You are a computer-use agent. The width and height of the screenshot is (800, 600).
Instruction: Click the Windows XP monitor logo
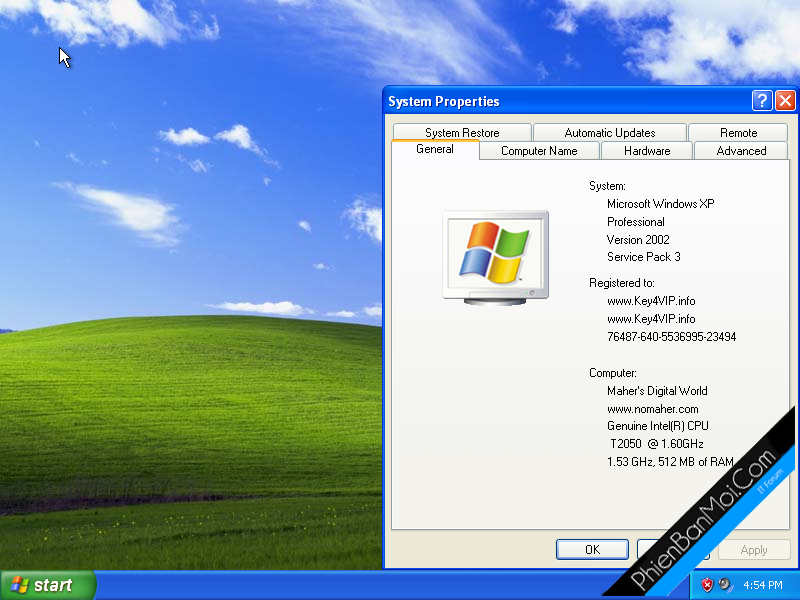(x=495, y=258)
